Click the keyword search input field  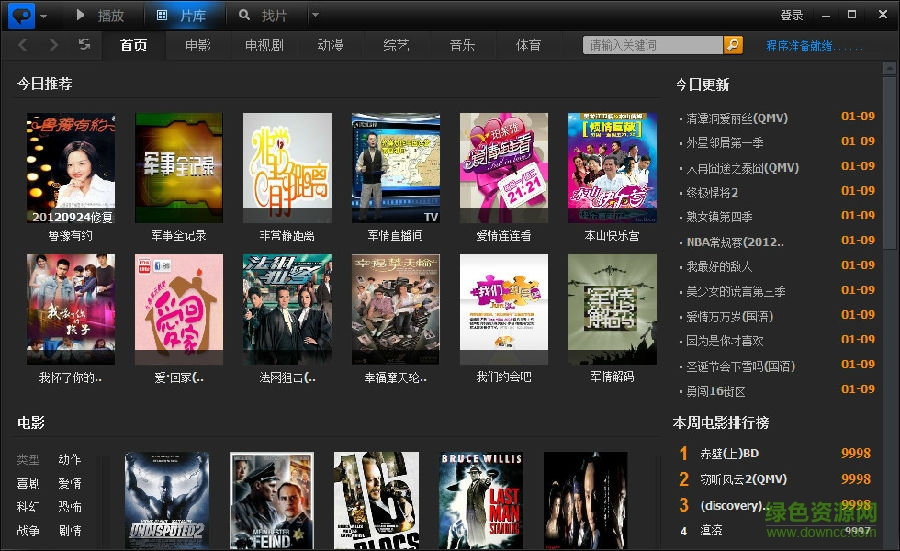652,45
